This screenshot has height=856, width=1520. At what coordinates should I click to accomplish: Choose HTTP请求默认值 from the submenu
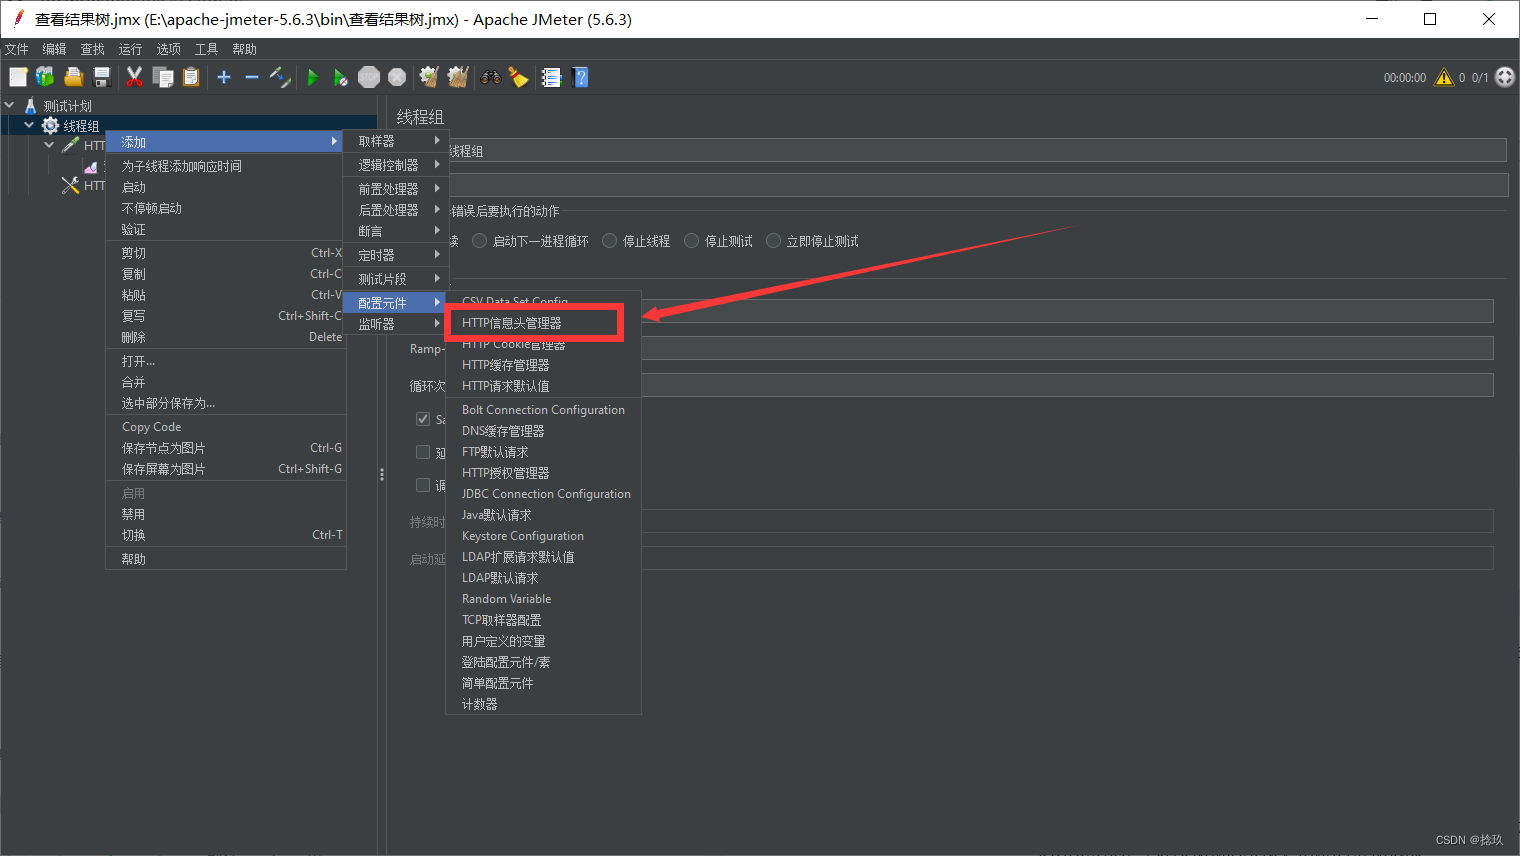click(x=543, y=386)
